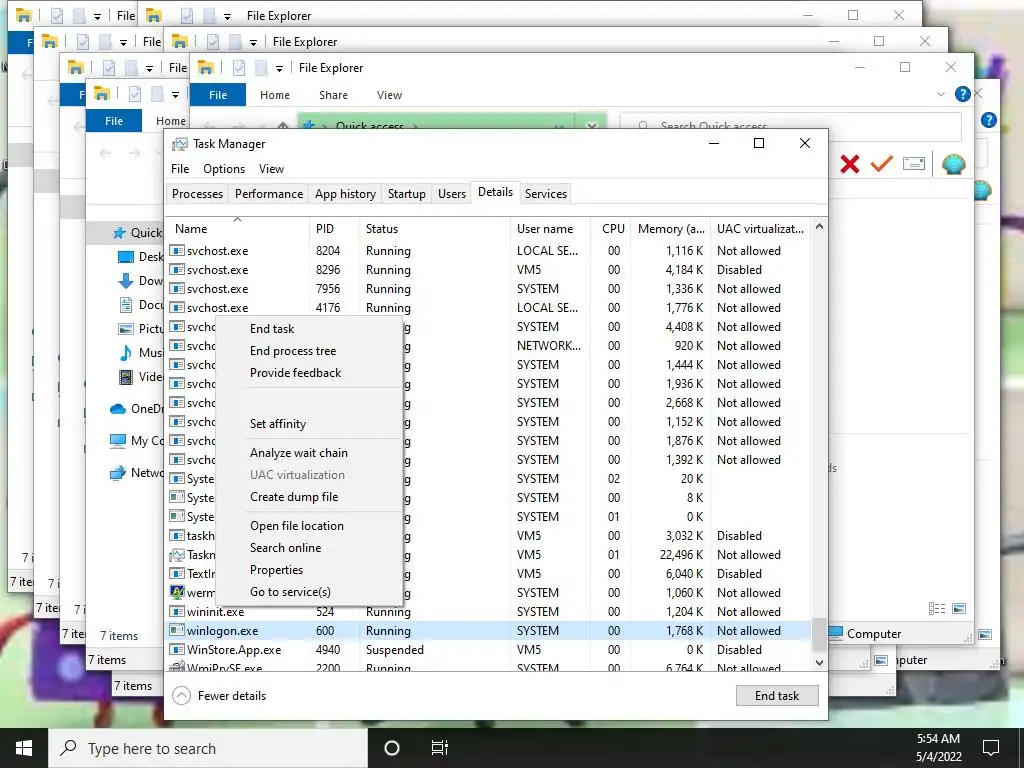Open Task Manager View menu
Screen dimensions: 1024x768
tap(271, 169)
